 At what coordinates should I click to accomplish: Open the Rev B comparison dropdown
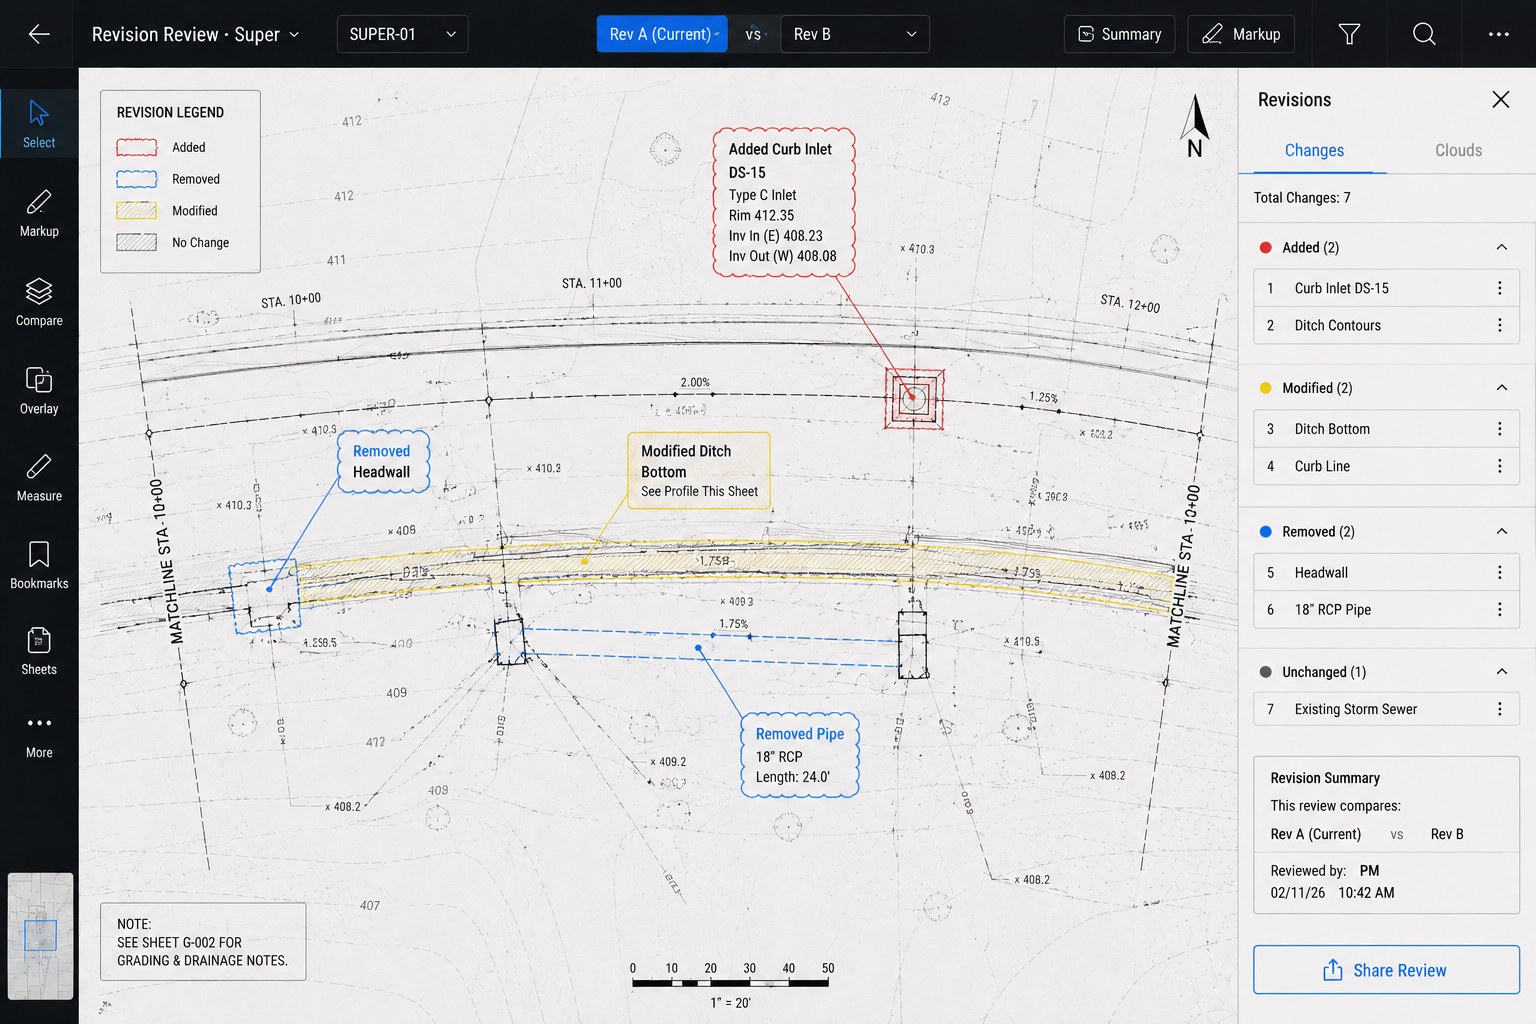(x=855, y=34)
